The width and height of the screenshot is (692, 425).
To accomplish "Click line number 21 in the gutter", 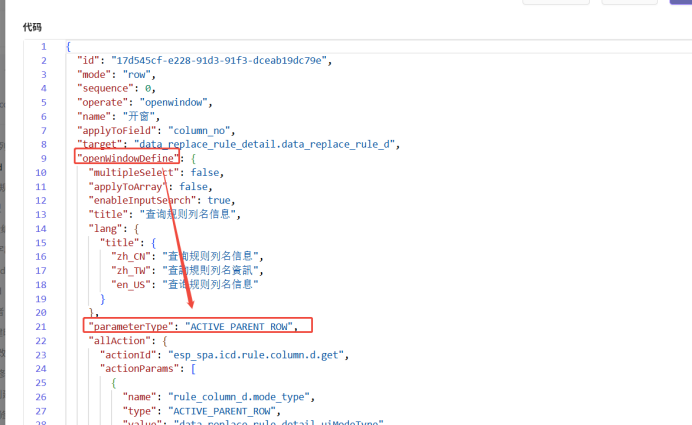I will [x=41, y=326].
